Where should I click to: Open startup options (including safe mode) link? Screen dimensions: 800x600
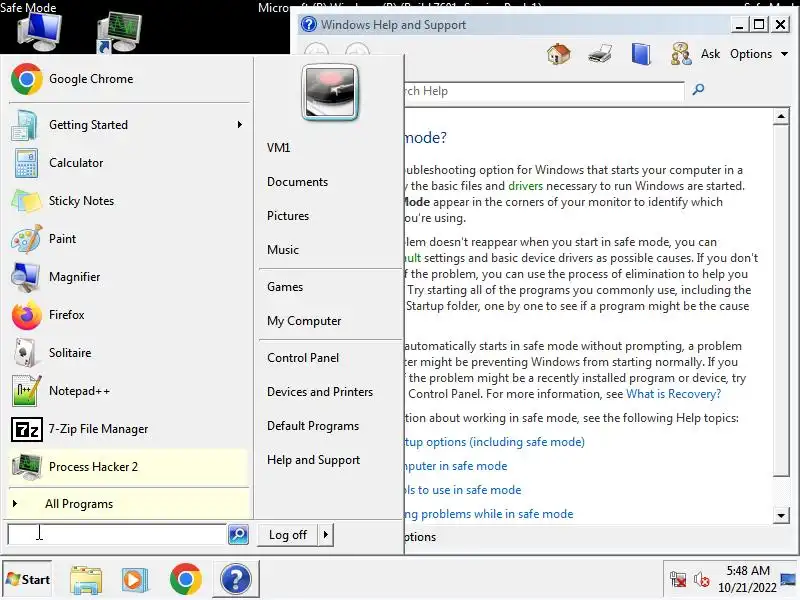click(494, 442)
